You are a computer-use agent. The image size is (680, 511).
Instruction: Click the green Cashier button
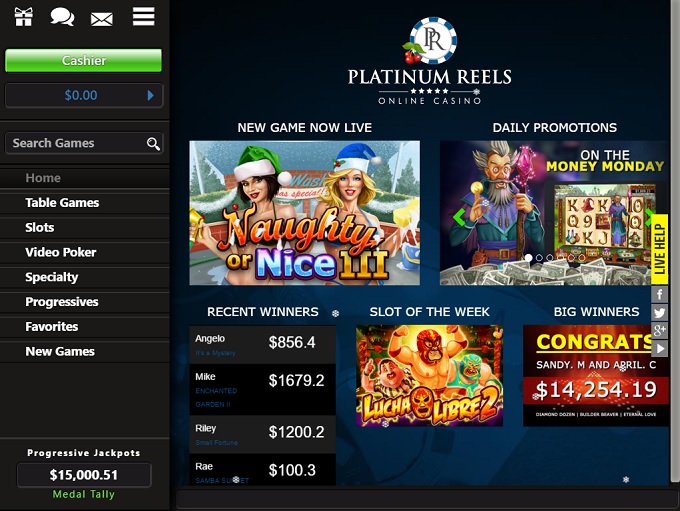(83, 60)
